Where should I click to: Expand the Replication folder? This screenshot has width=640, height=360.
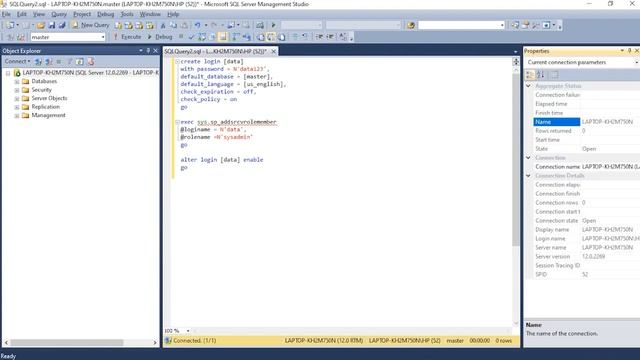[x=17, y=107]
